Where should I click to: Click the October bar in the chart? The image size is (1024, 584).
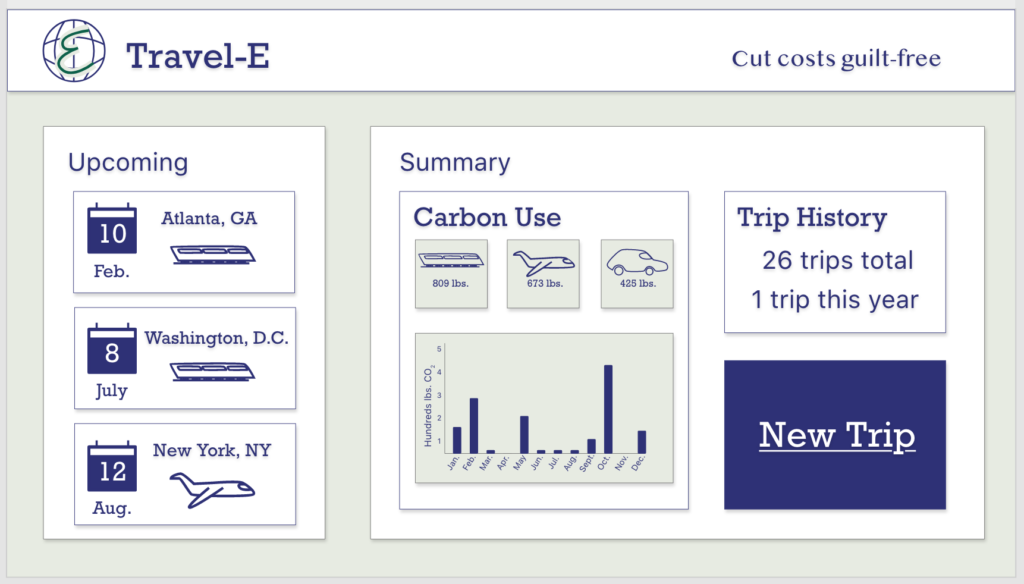coord(608,409)
